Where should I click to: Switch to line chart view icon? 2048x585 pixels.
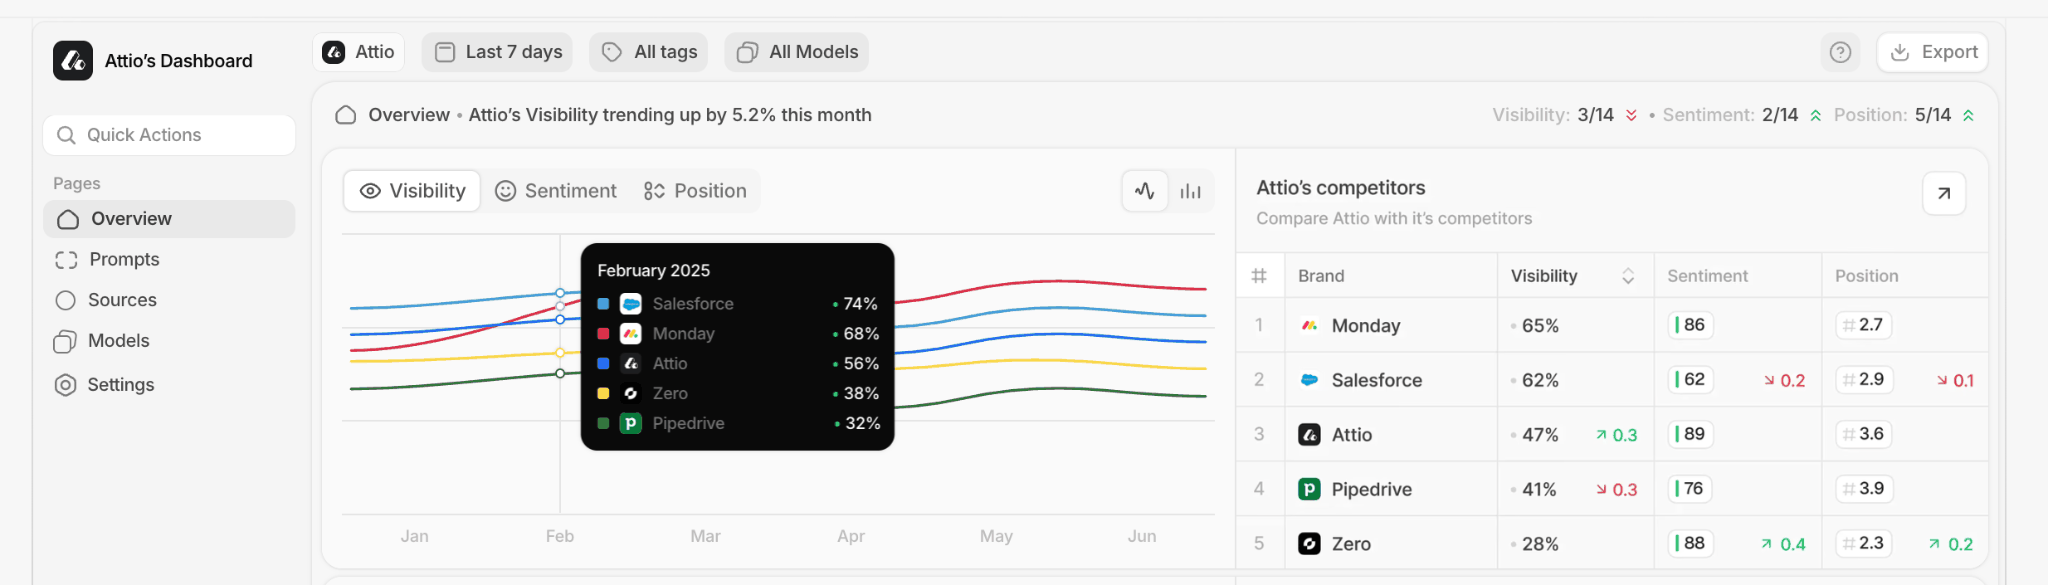[x=1145, y=191]
